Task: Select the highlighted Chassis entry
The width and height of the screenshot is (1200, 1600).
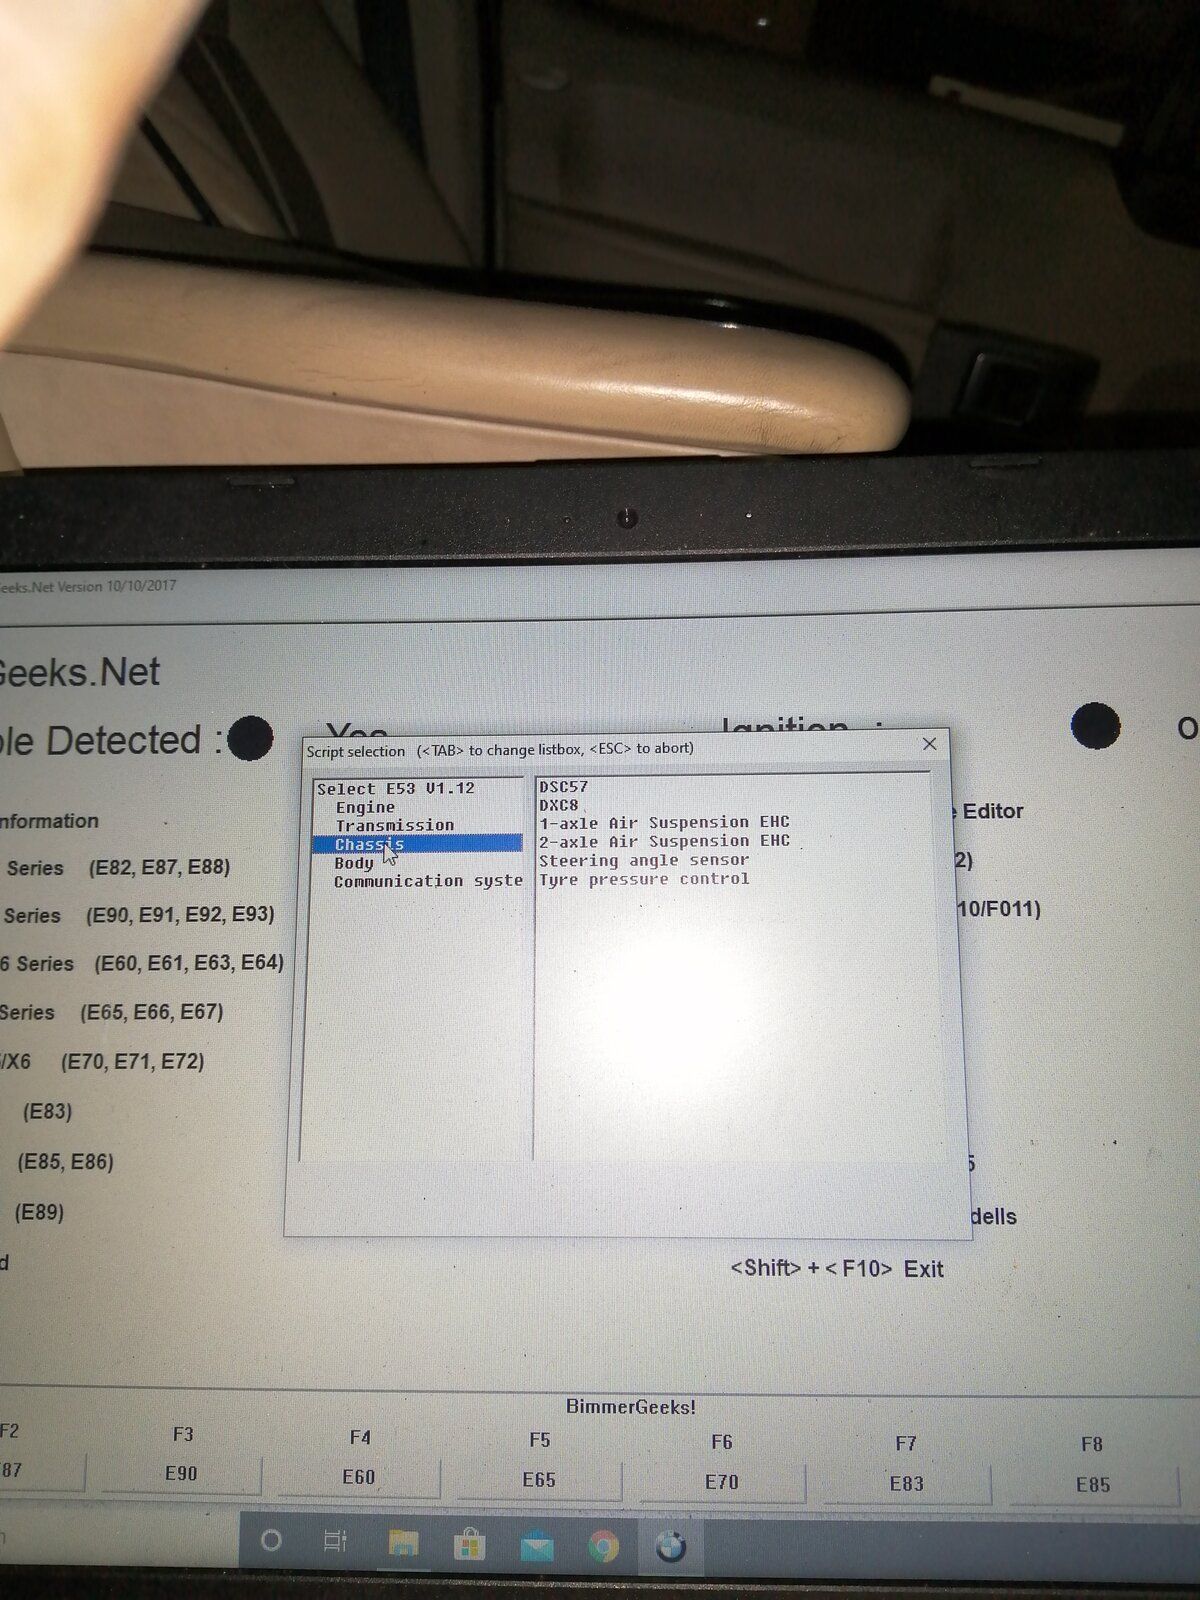Action: (x=417, y=844)
